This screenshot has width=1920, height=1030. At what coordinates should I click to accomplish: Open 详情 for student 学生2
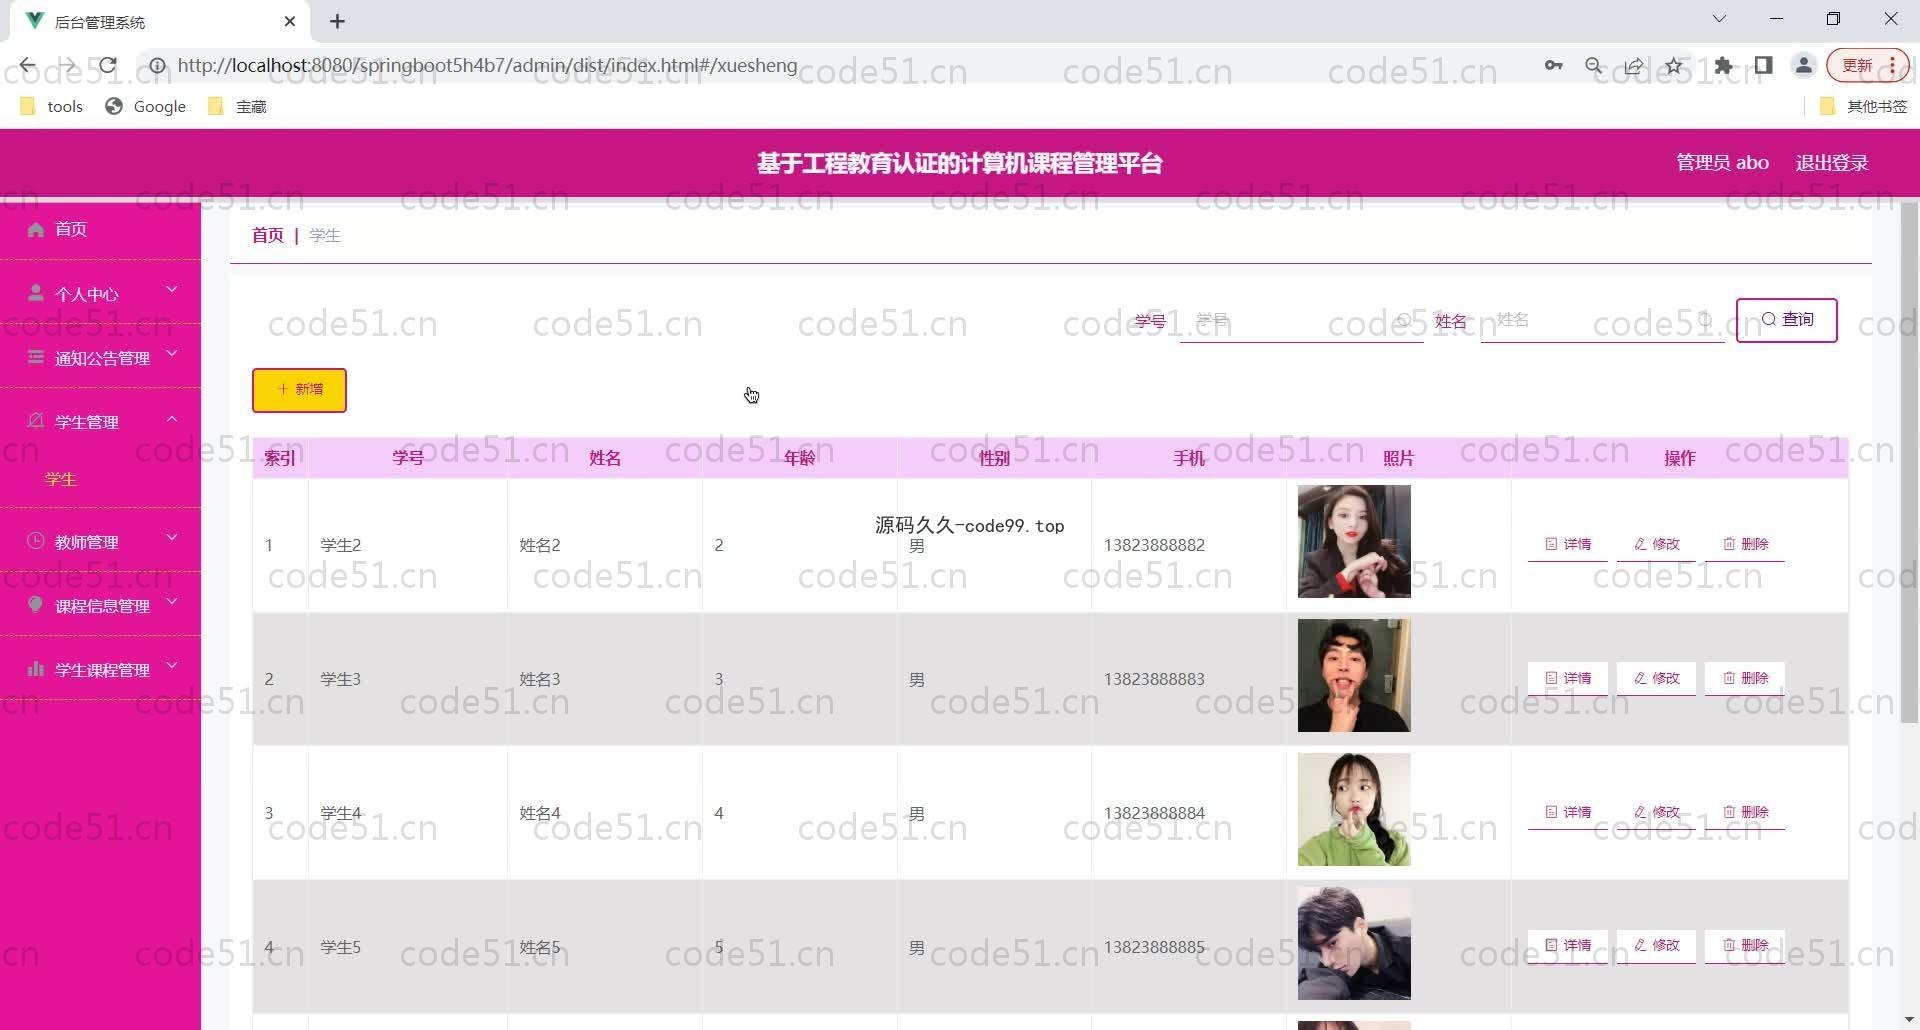pyautogui.click(x=1567, y=544)
